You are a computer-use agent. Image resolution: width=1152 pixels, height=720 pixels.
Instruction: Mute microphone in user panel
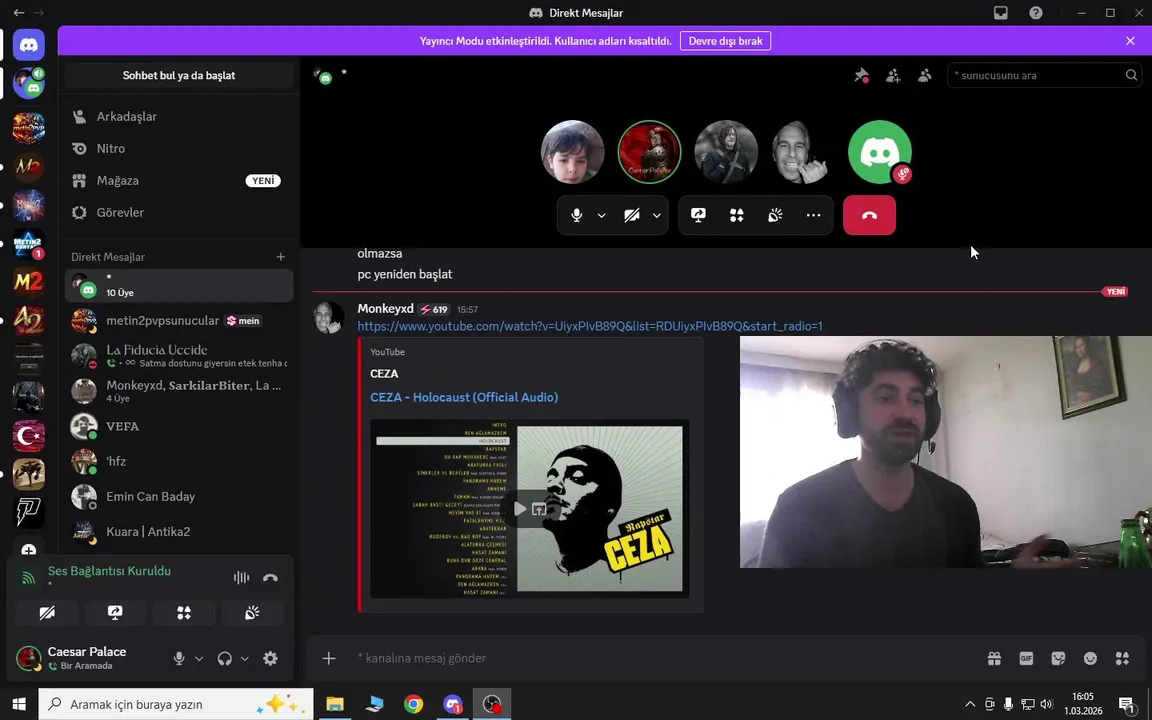coord(179,658)
